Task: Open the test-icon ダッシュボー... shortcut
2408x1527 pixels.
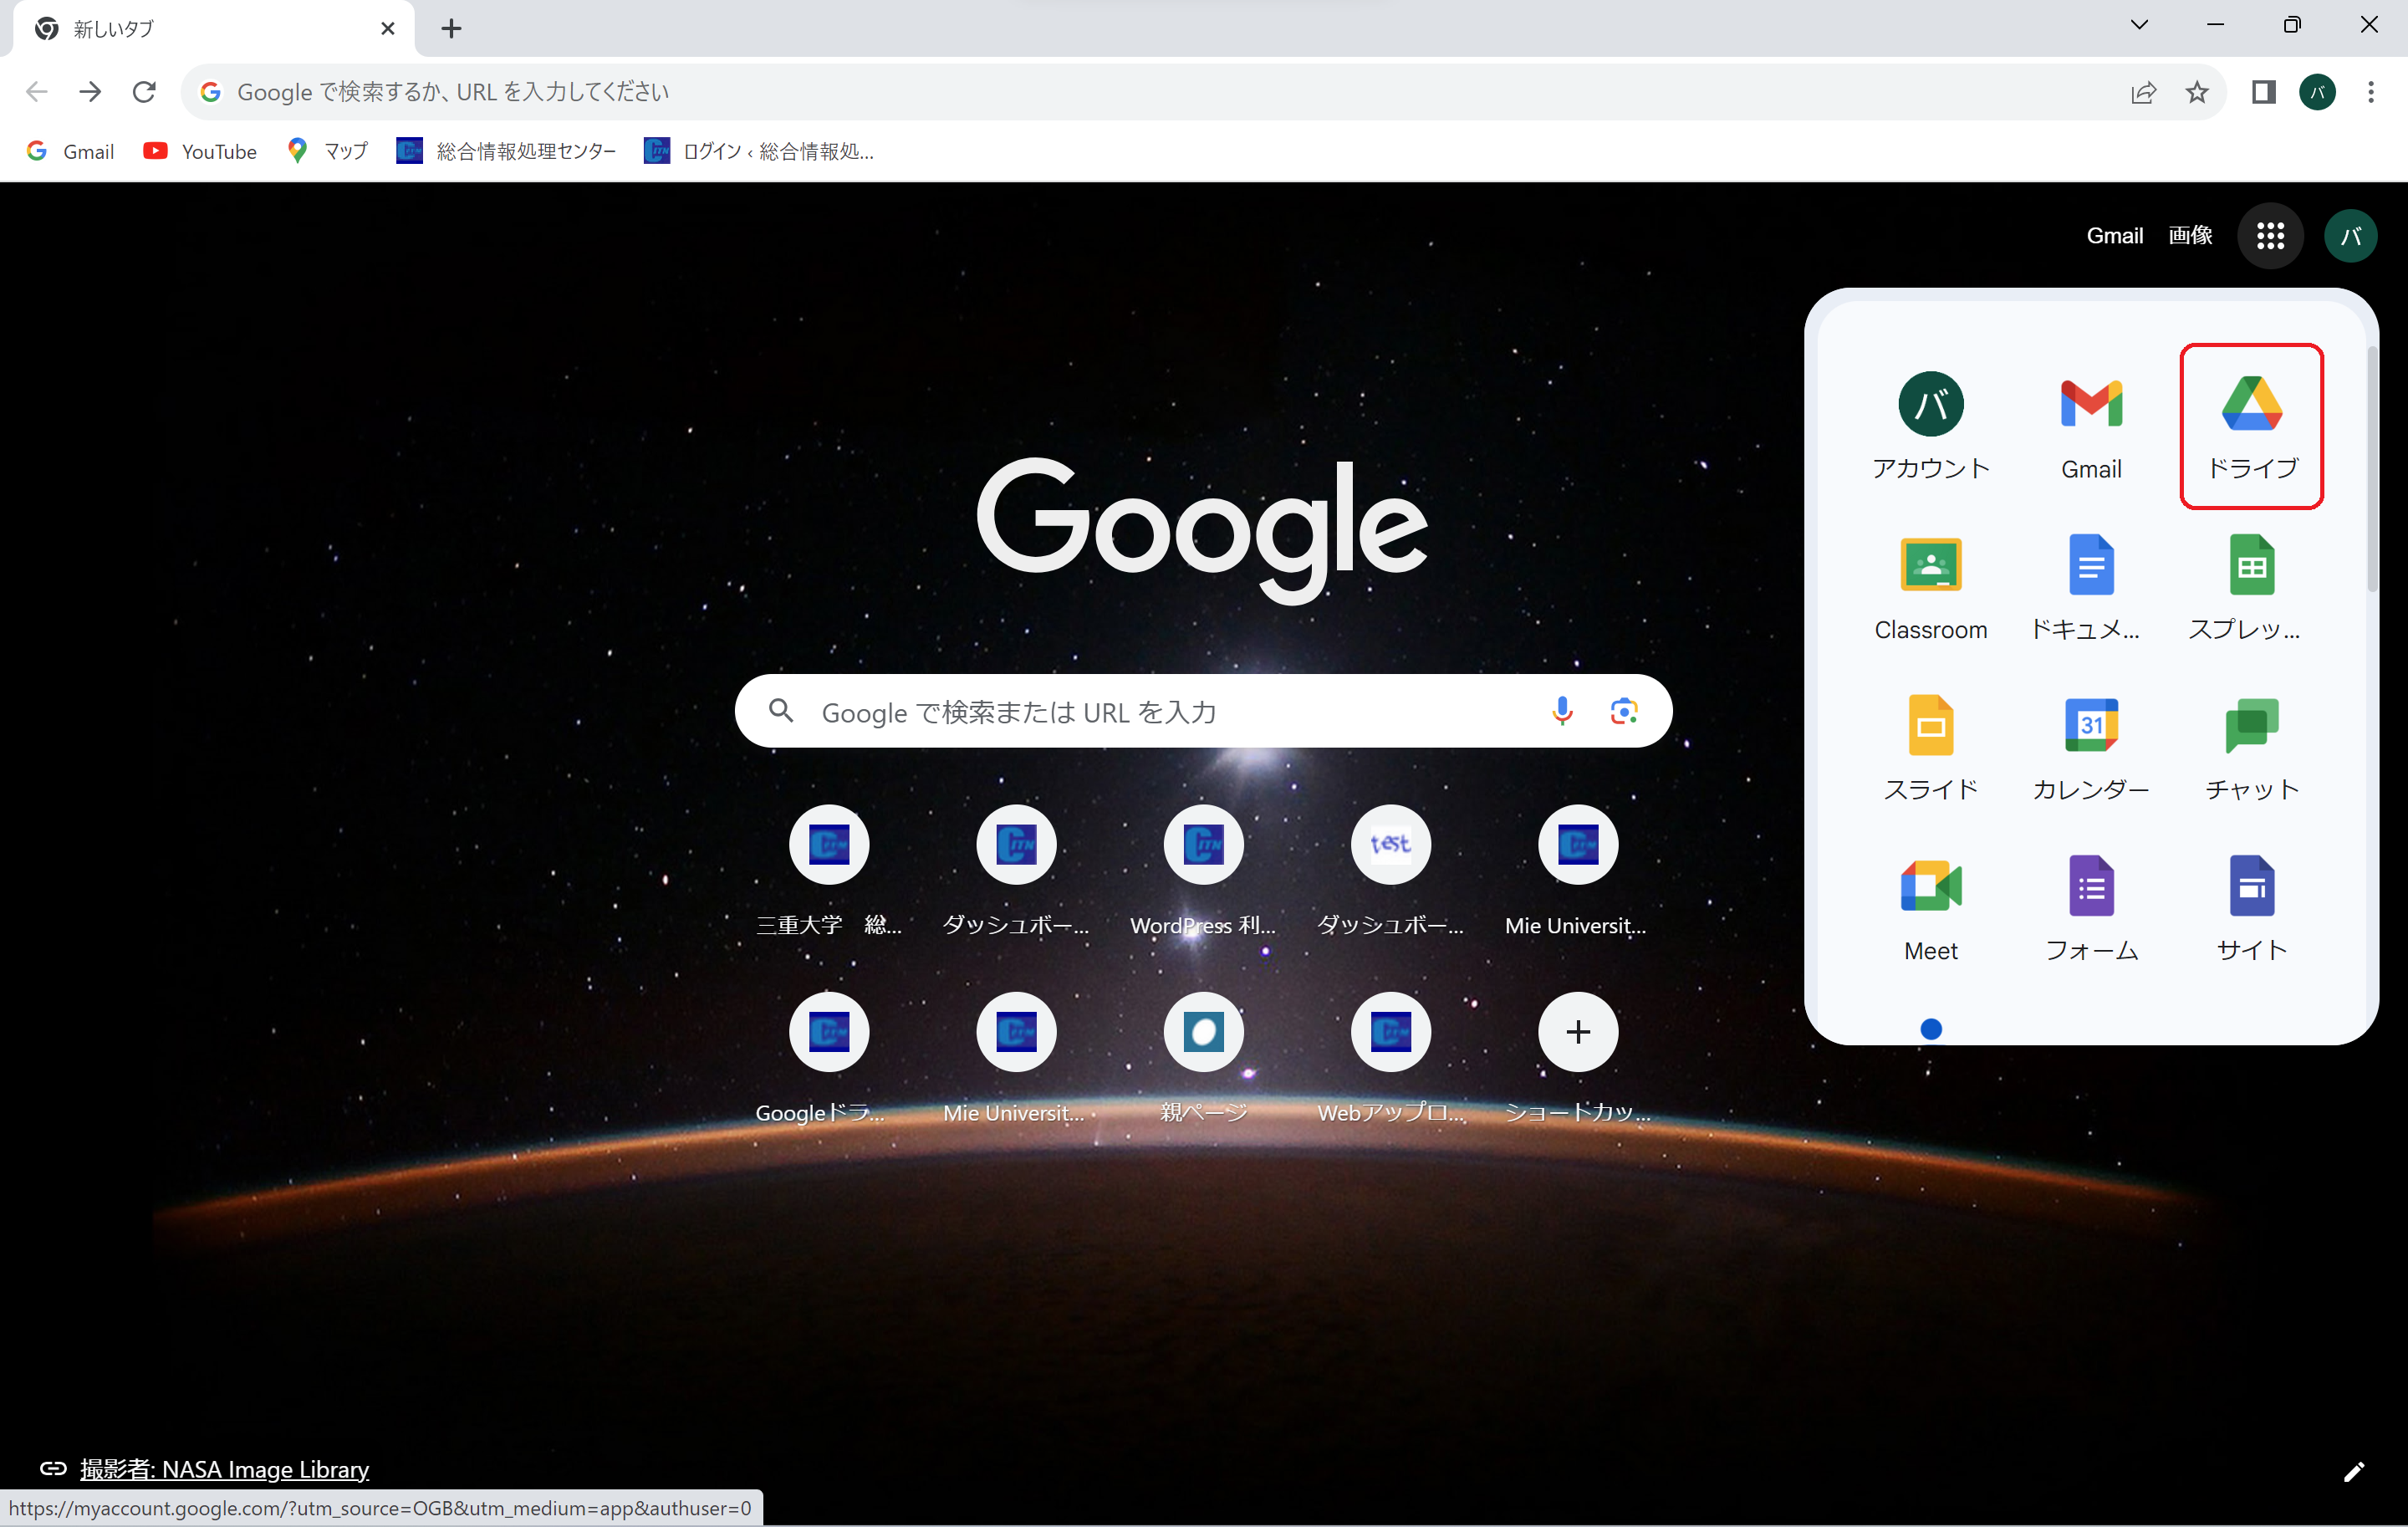Action: pos(1390,871)
